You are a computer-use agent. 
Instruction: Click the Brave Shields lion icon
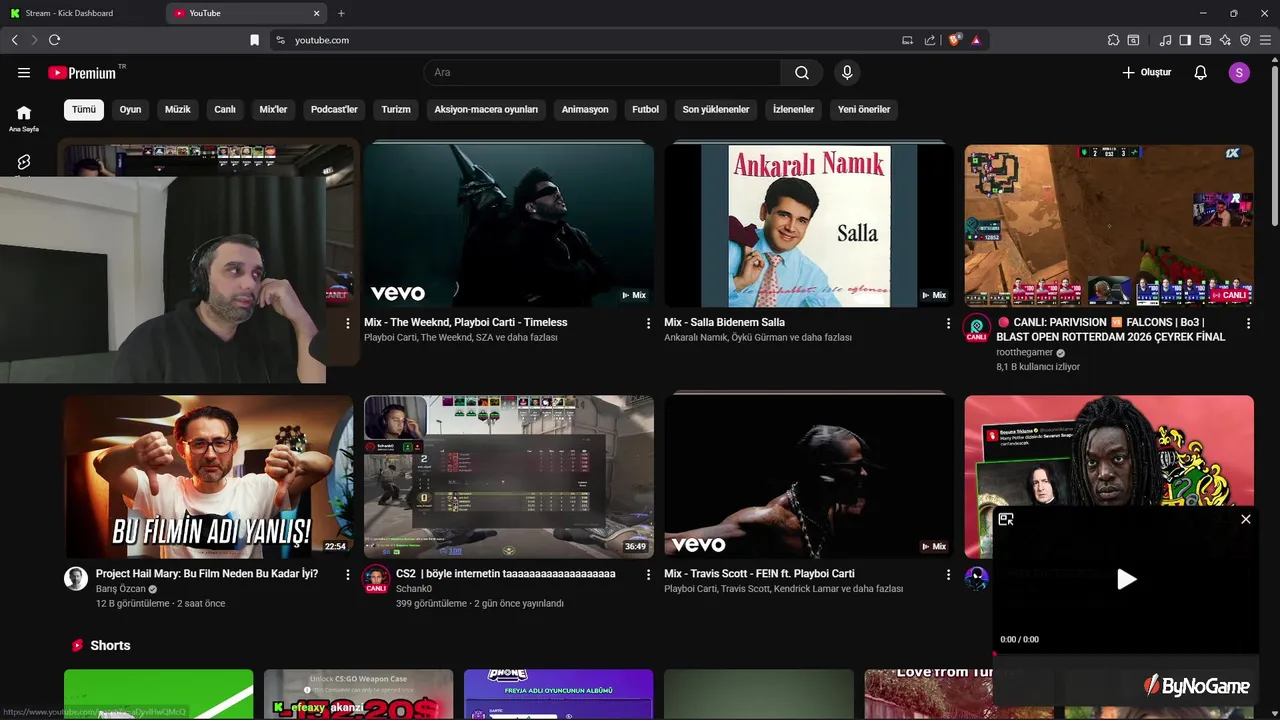tap(955, 40)
